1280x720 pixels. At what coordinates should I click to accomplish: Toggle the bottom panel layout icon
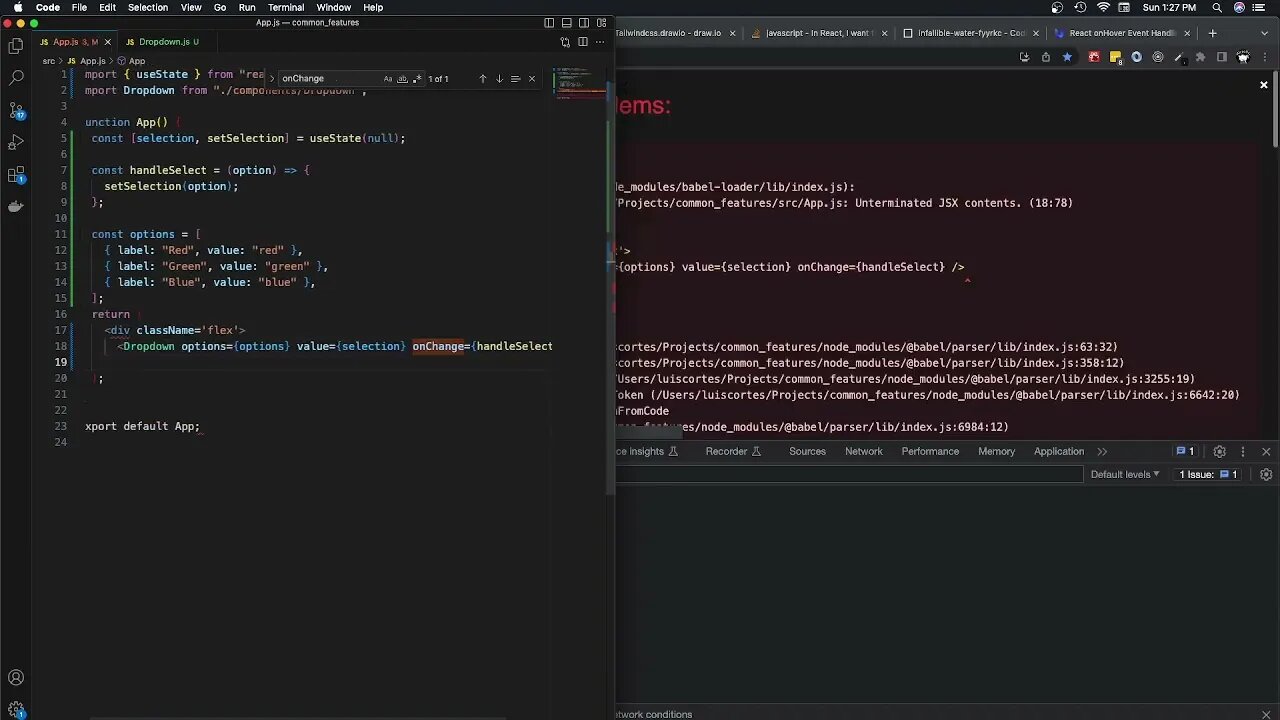click(x=566, y=23)
